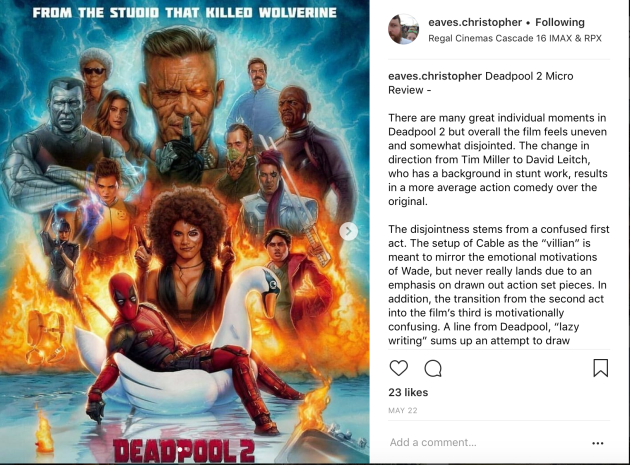Viewport: 630px width, 465px height.
Task: Open the MAY 22 post timestamp
Action: 403,410
